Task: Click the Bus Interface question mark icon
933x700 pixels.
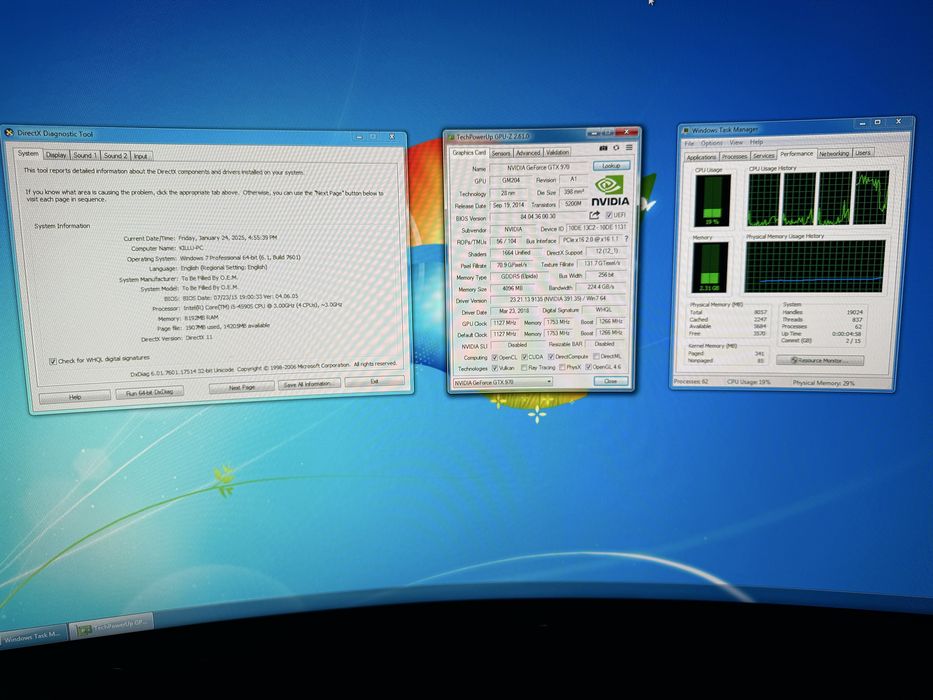Action: point(626,239)
